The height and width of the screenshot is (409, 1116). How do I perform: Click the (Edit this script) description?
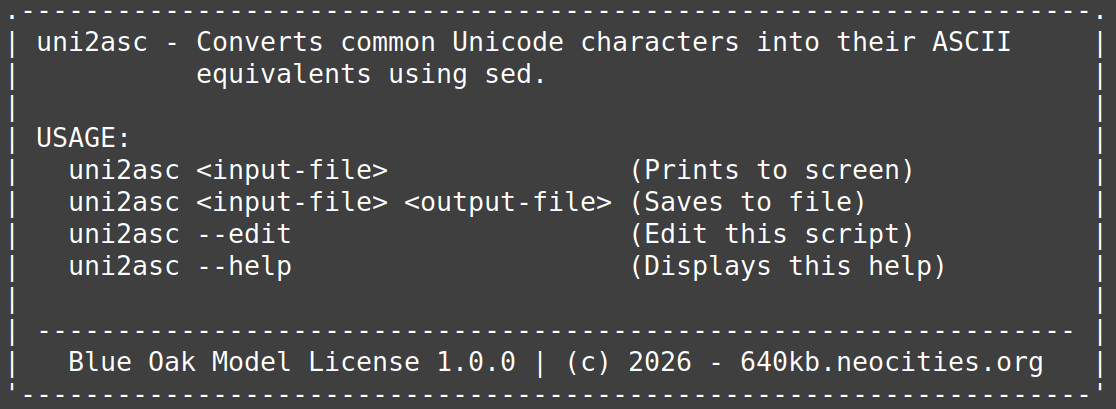(x=772, y=234)
